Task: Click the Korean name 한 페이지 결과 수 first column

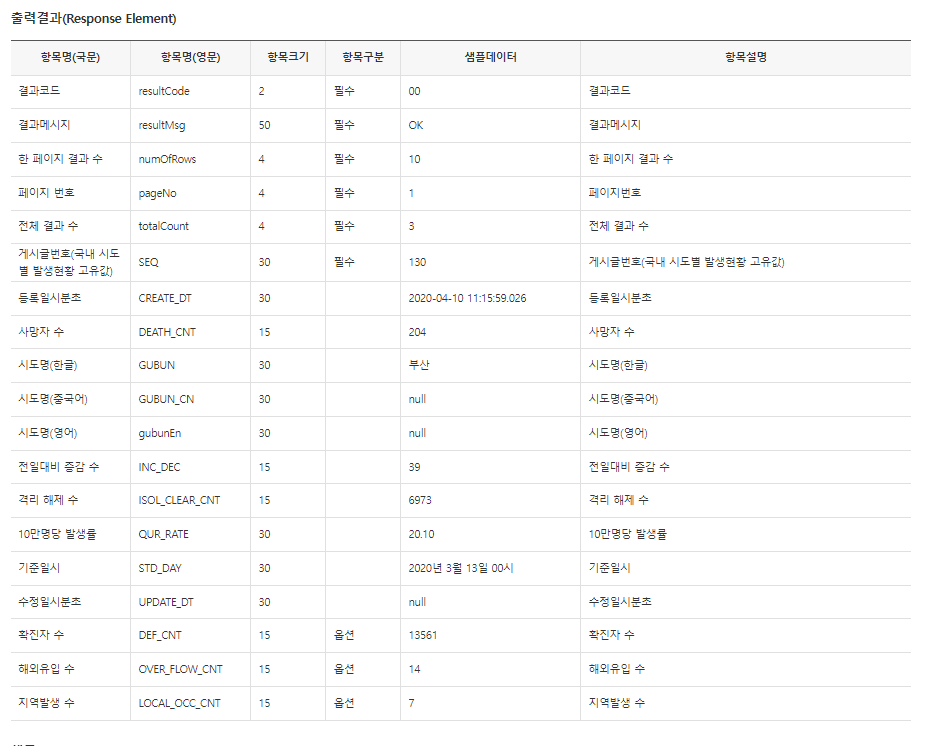Action: [61, 159]
